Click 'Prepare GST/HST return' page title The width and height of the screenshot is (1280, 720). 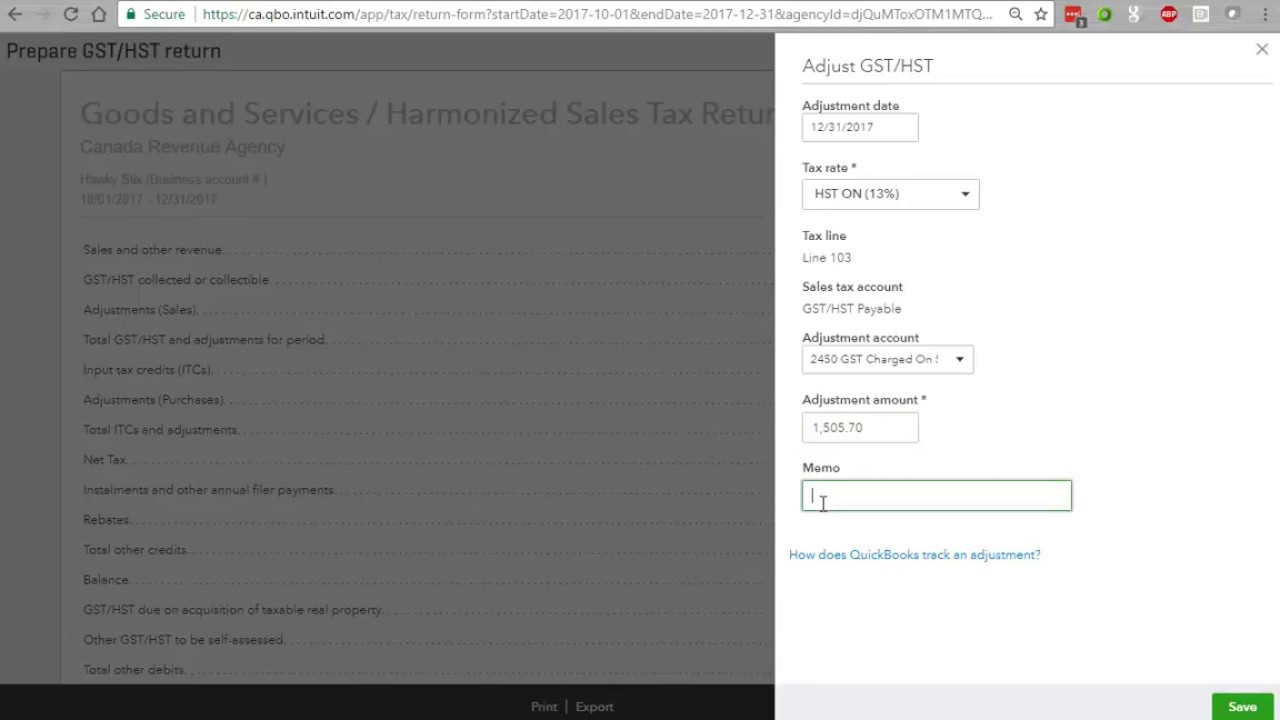113,51
